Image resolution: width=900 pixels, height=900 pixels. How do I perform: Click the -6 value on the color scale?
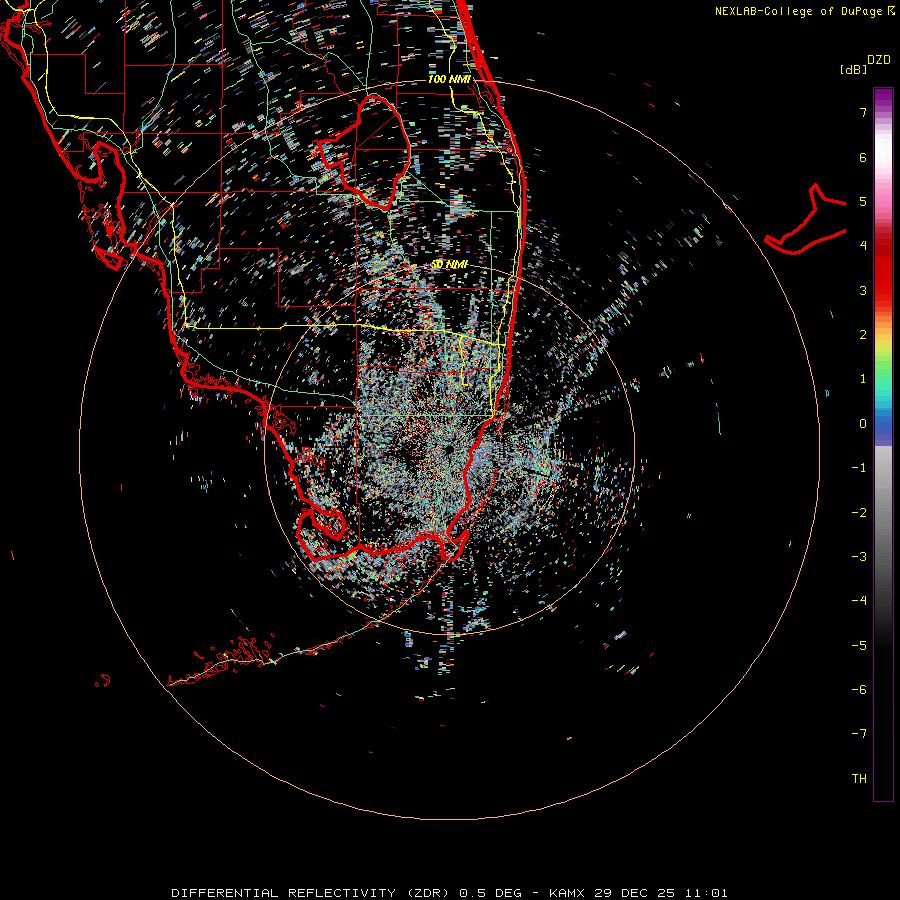click(x=859, y=690)
